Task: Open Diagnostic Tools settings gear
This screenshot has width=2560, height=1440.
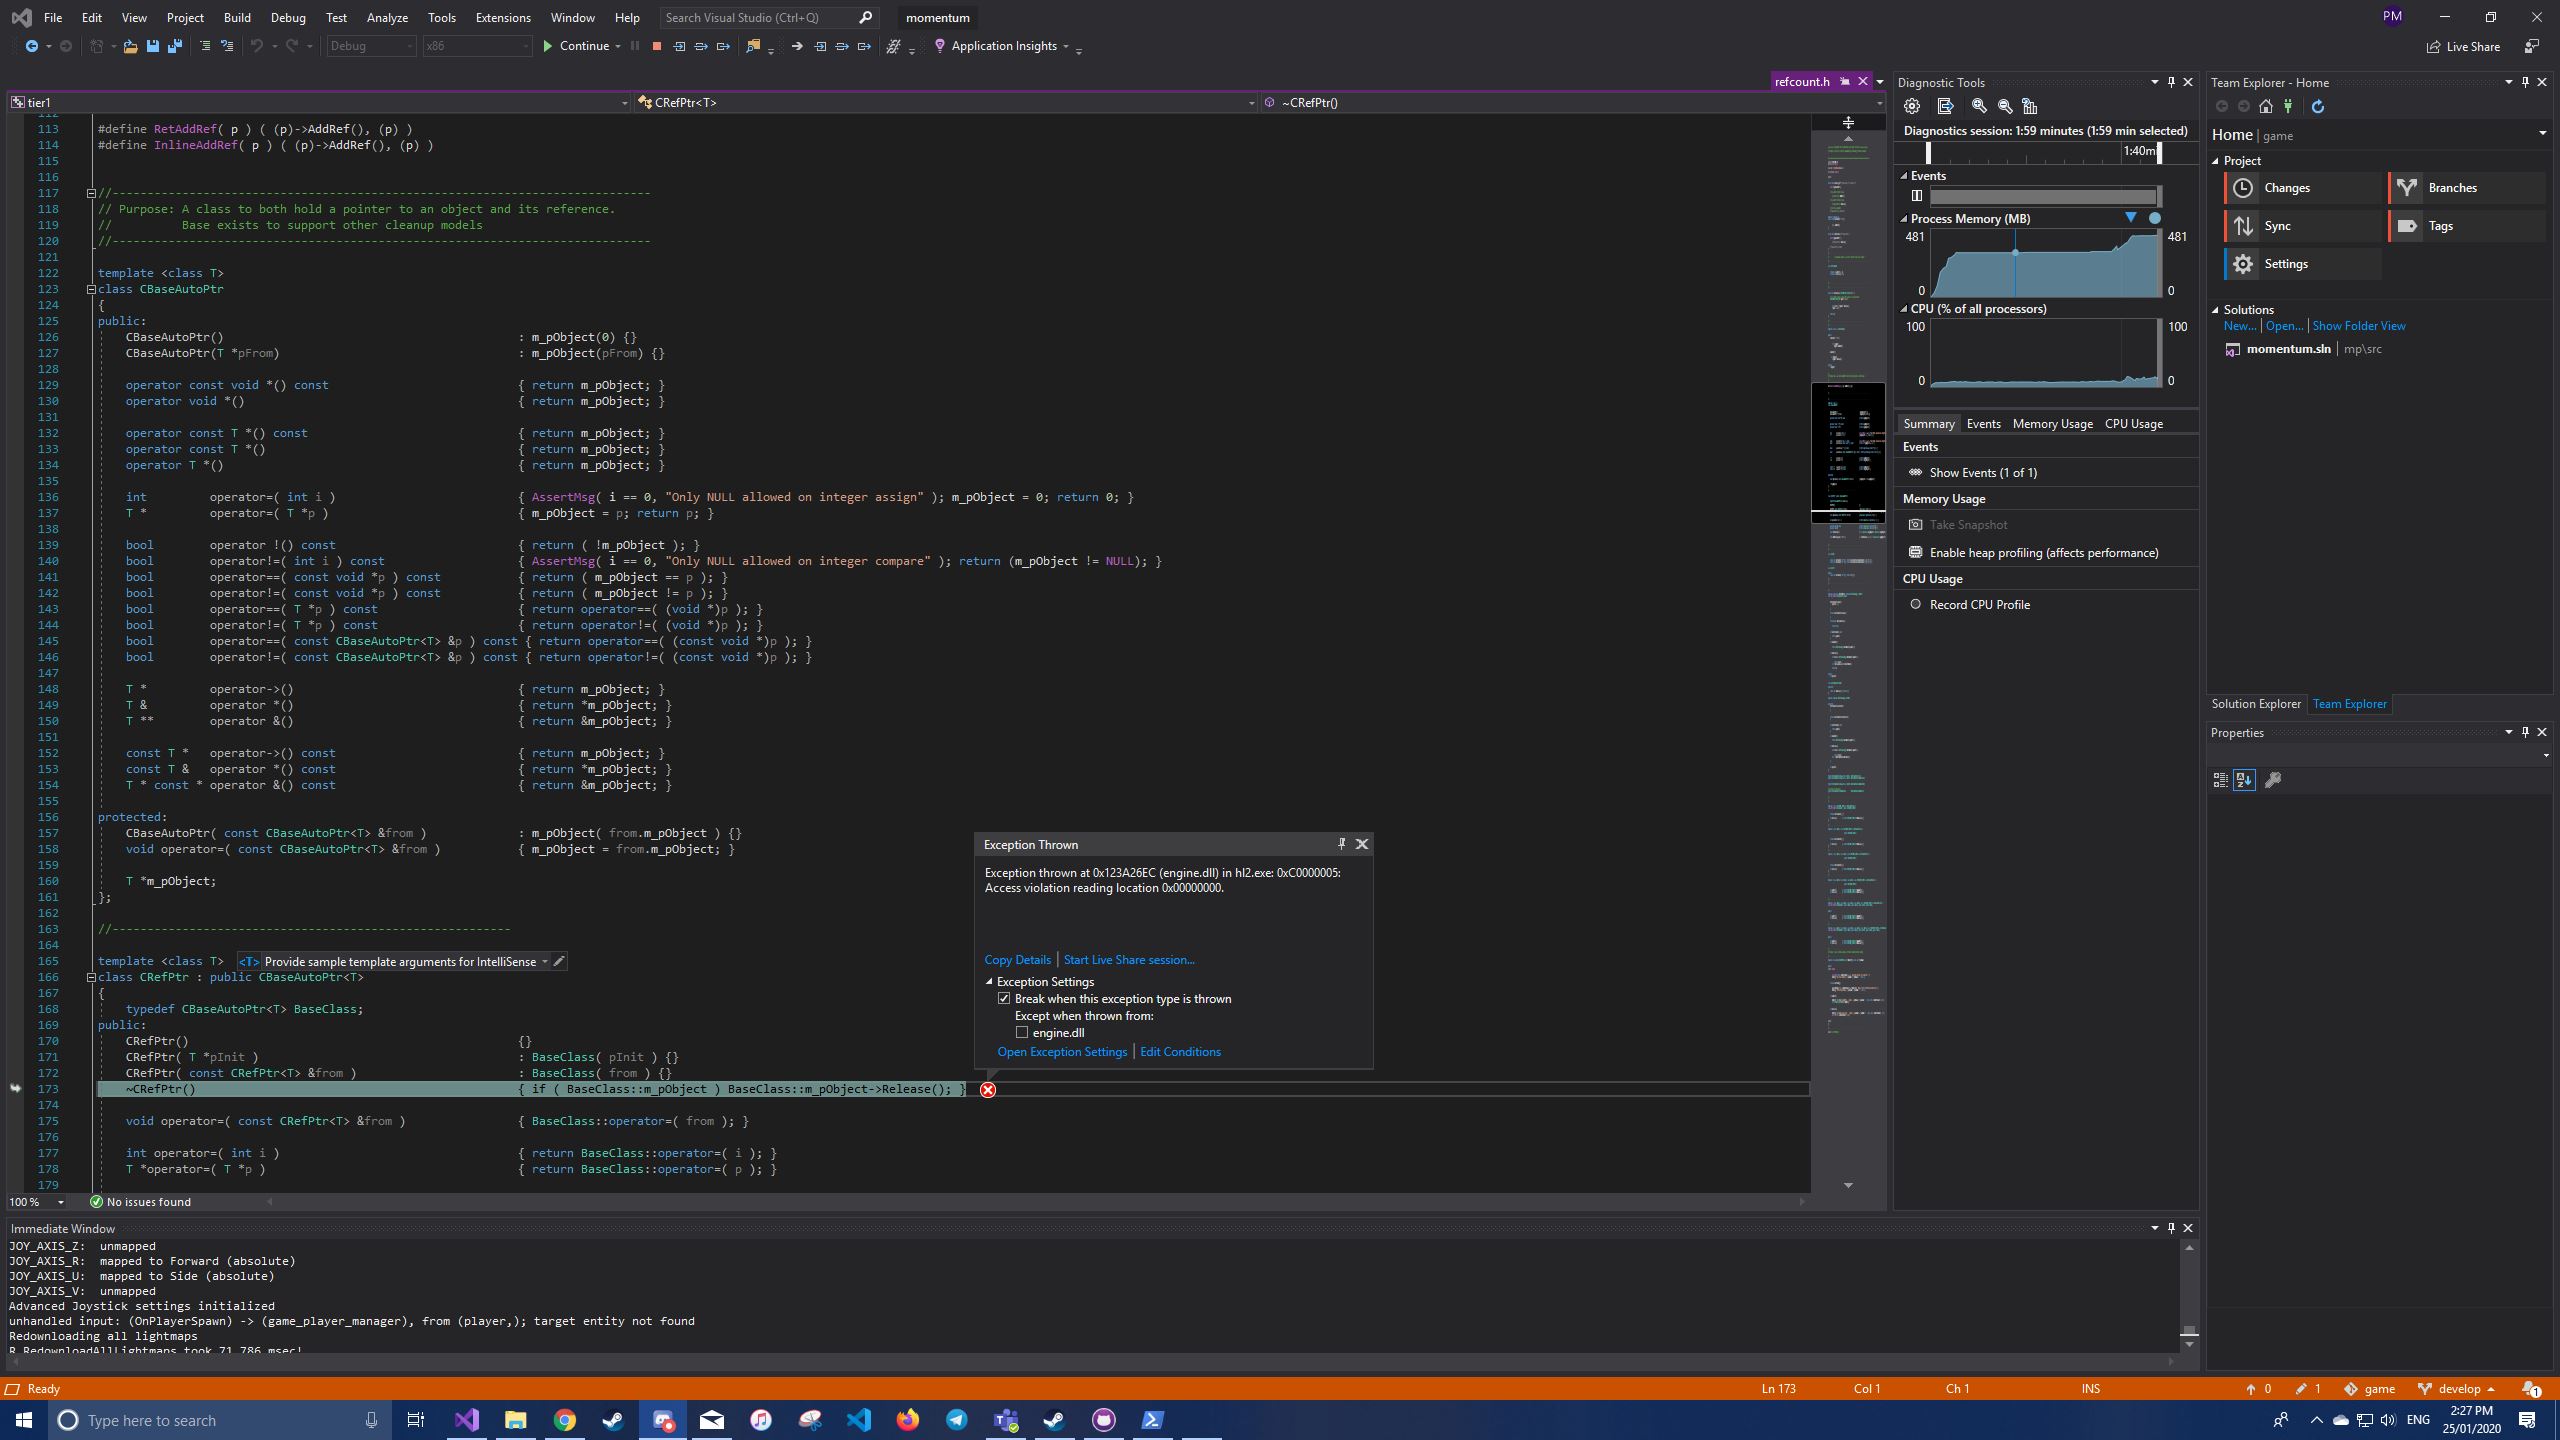Action: [x=1912, y=106]
